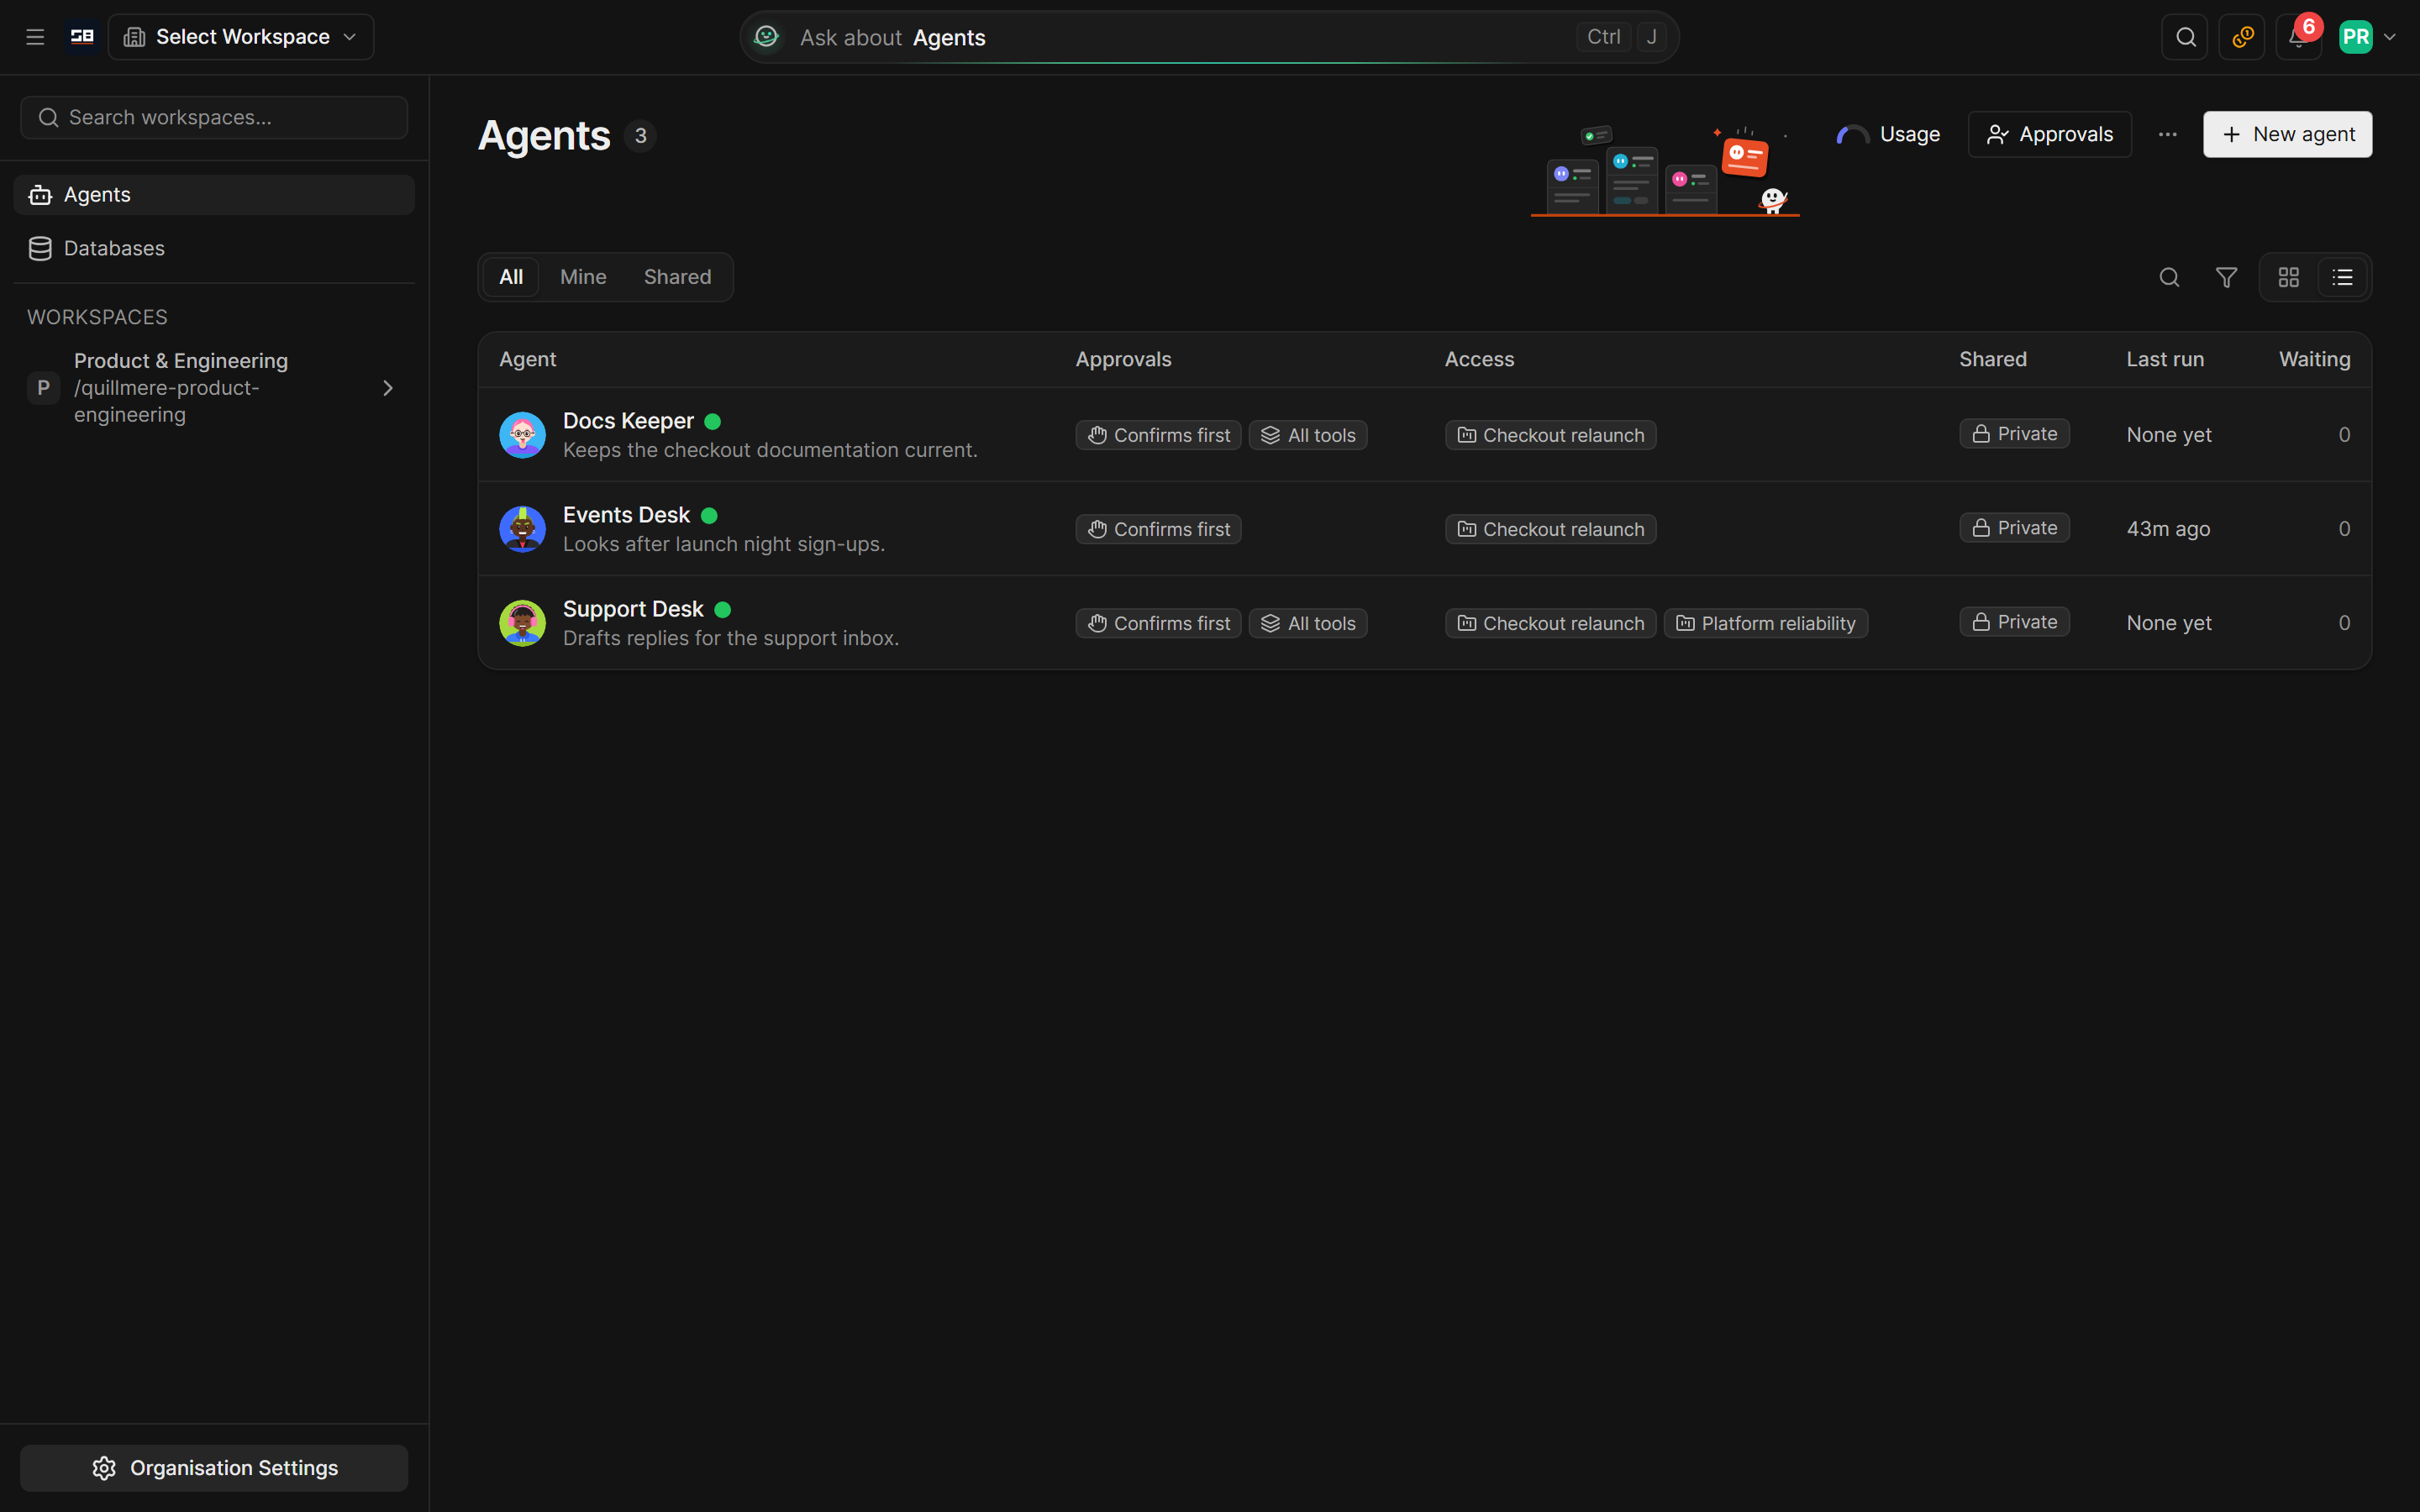Screen dimensions: 2420x1512
Task: Expand the account menu chevron
Action: pyautogui.click(x=2390, y=37)
